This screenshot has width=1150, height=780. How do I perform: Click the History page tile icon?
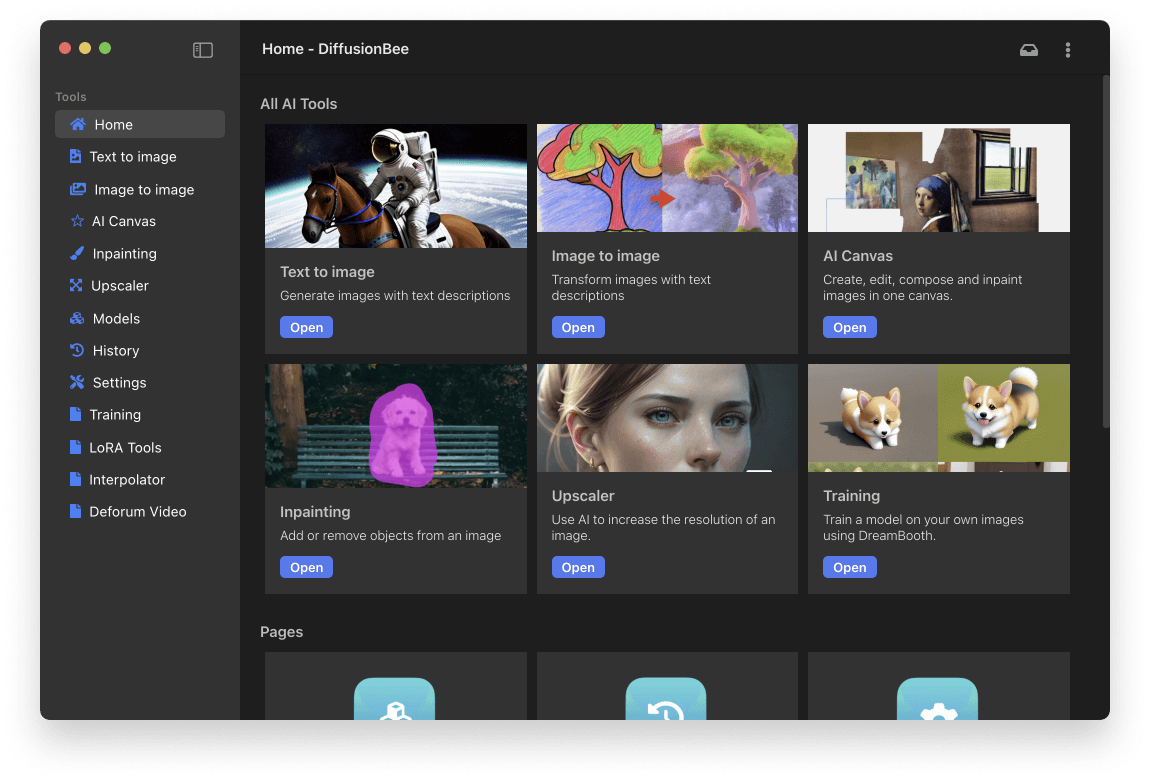[666, 699]
